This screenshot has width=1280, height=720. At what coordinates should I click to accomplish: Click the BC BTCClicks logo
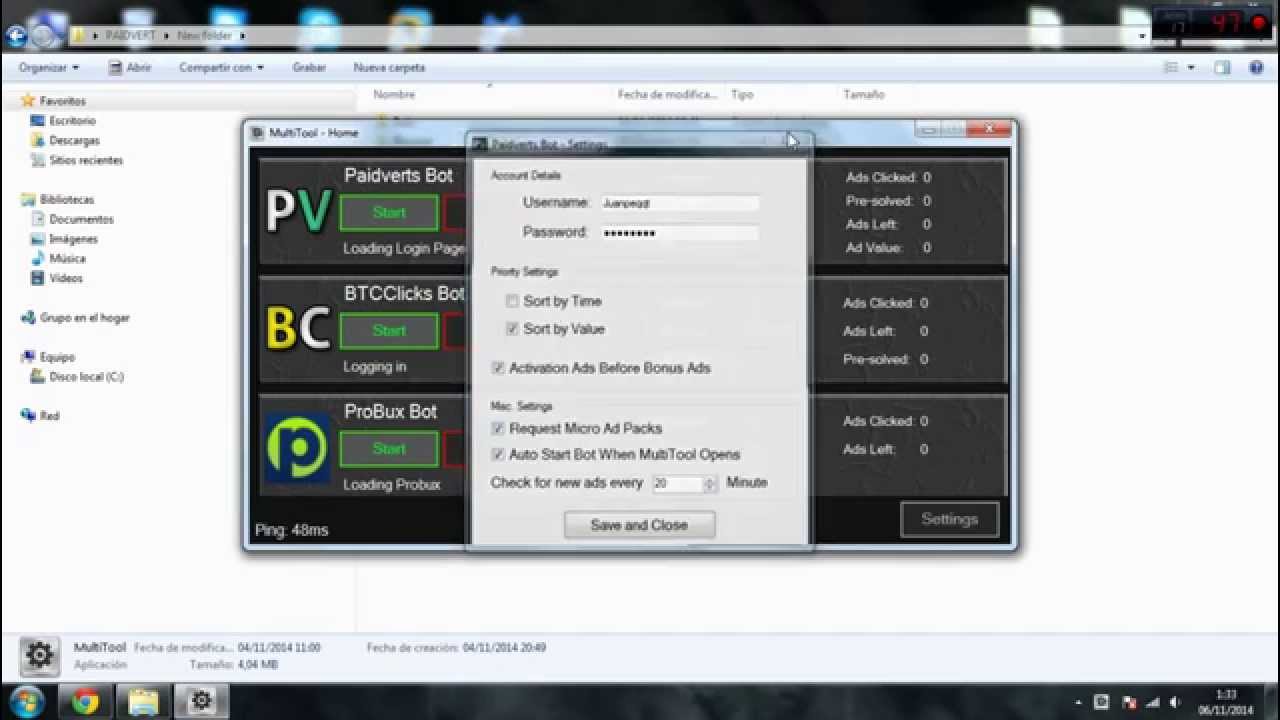298,329
